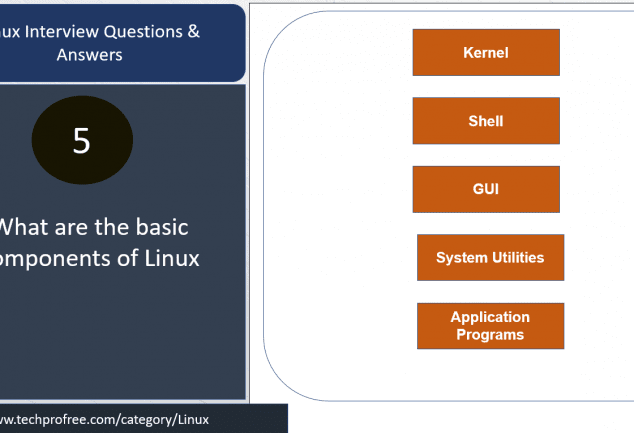
Task: Click the Kernel box
Action: point(486,53)
